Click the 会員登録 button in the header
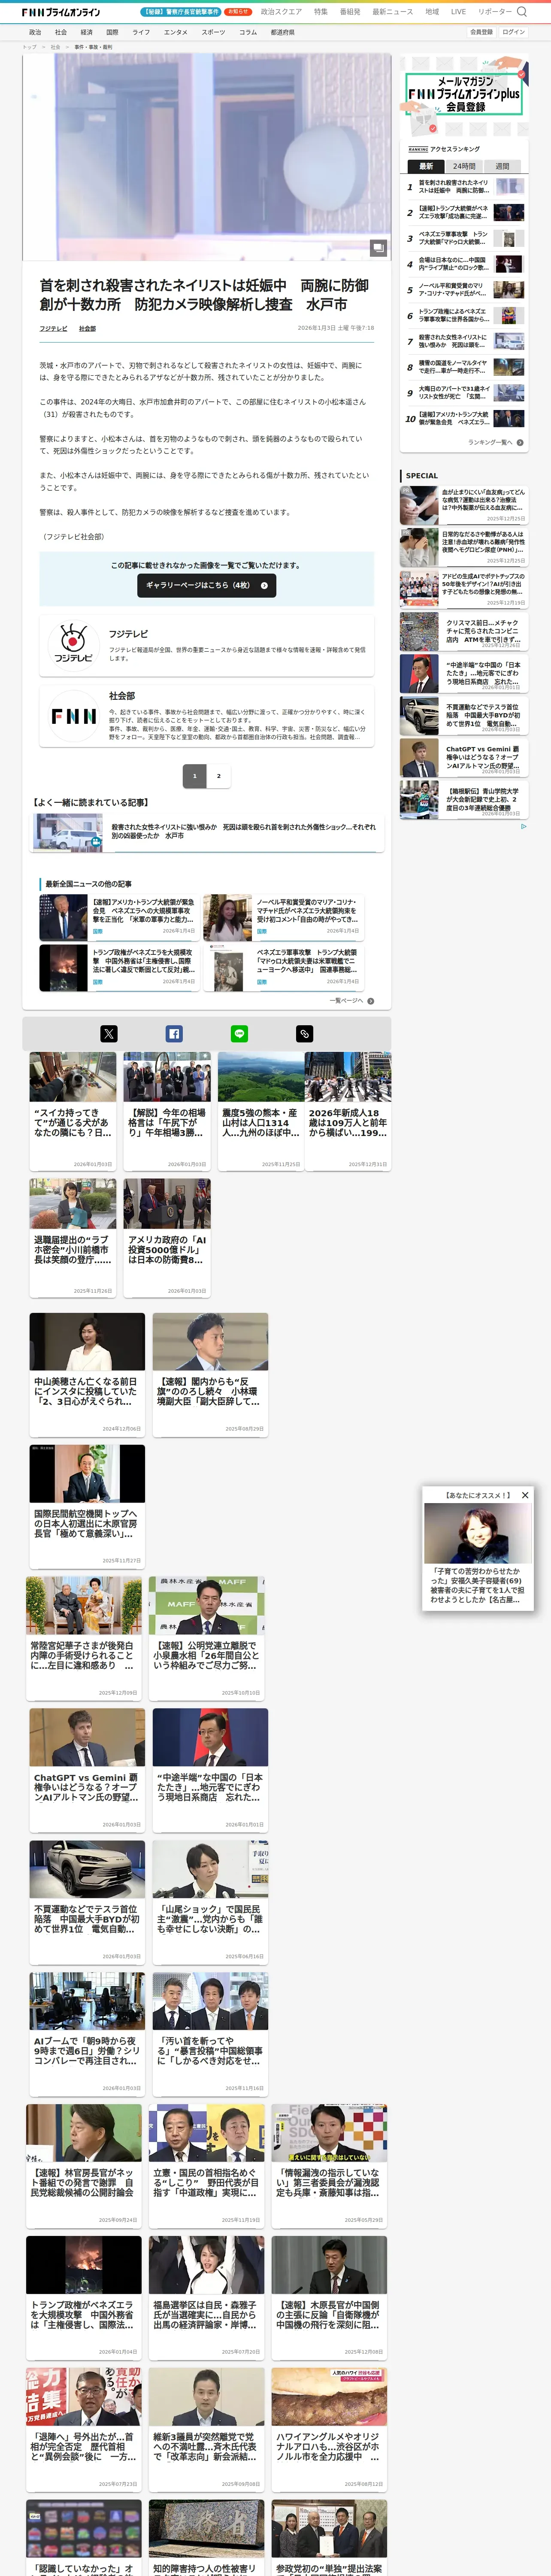Viewport: 551px width, 2576px height. pos(481,32)
